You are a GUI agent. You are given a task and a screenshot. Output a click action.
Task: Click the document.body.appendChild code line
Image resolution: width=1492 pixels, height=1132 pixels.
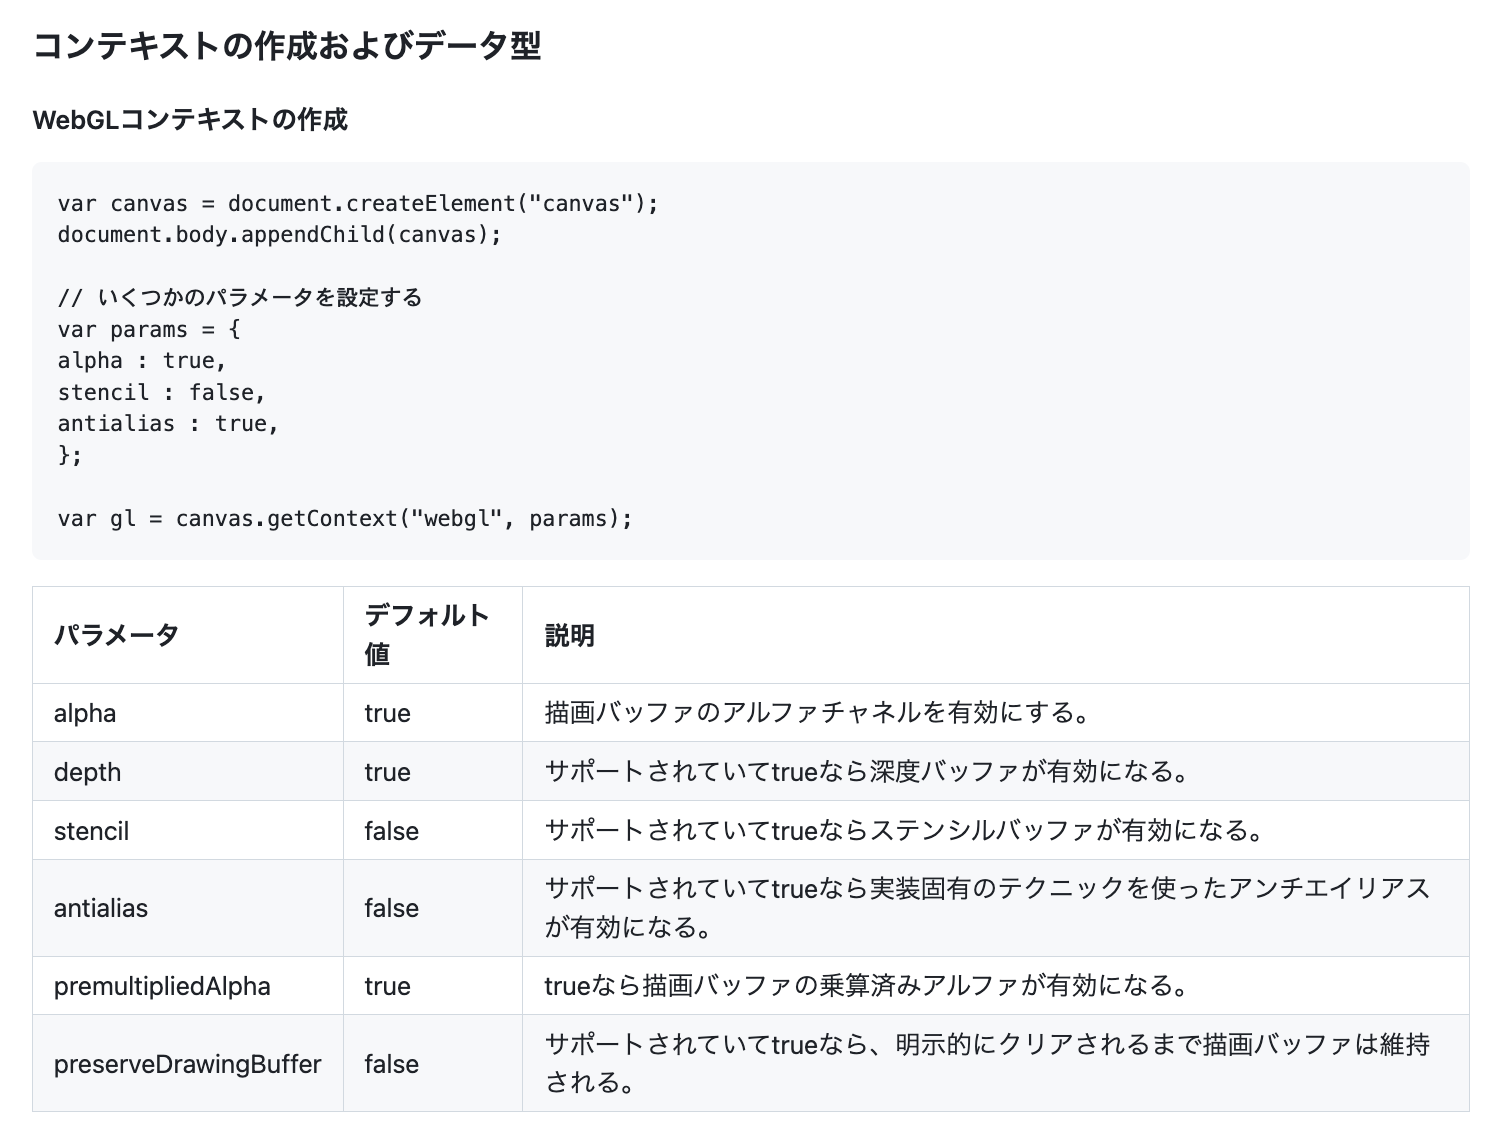(279, 235)
